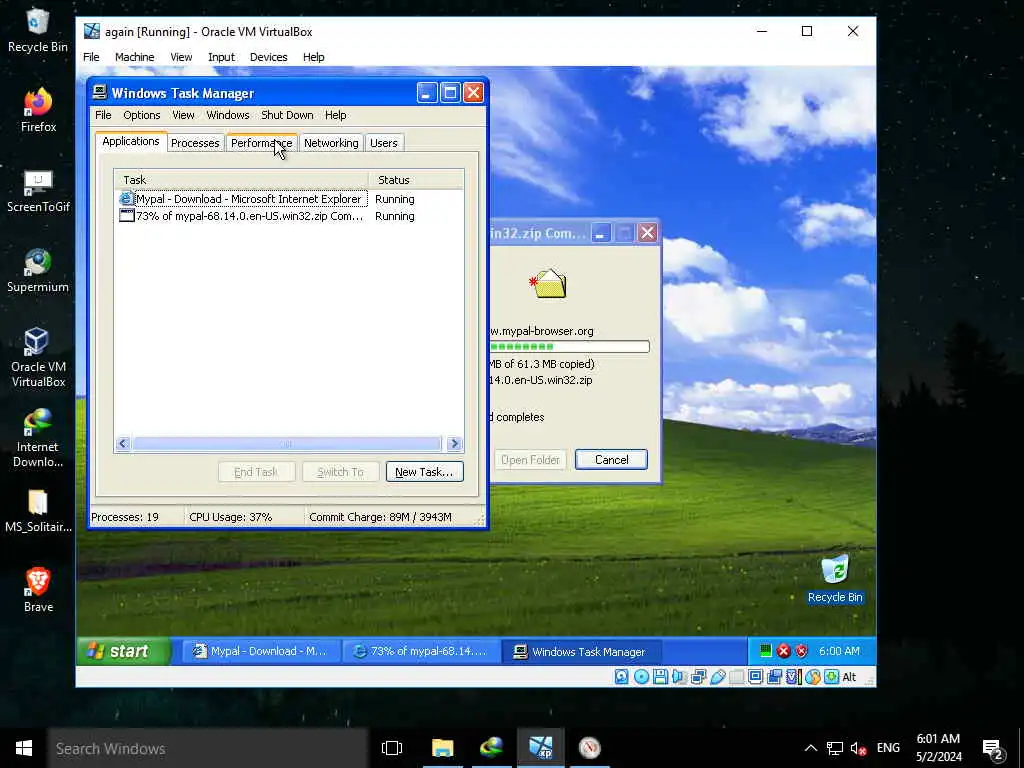This screenshot has width=1024, height=768.
Task: Switch to the Processes tab
Action: (x=195, y=143)
